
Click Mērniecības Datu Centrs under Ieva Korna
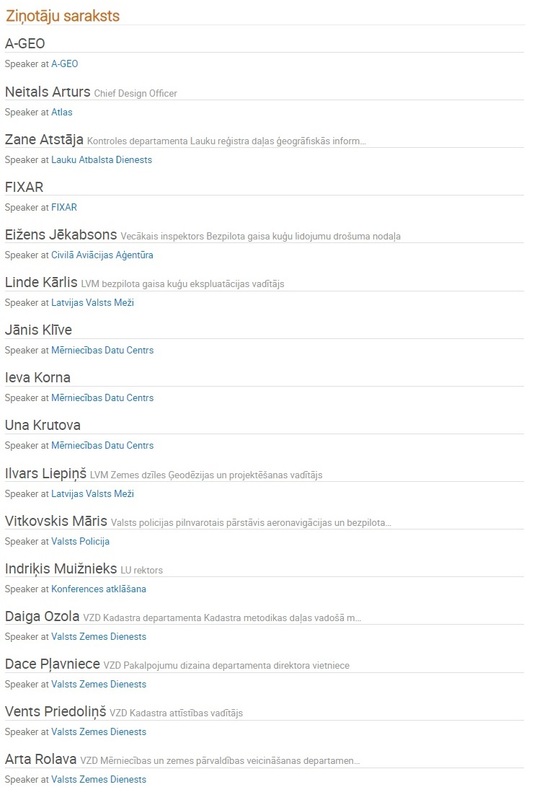coord(102,397)
